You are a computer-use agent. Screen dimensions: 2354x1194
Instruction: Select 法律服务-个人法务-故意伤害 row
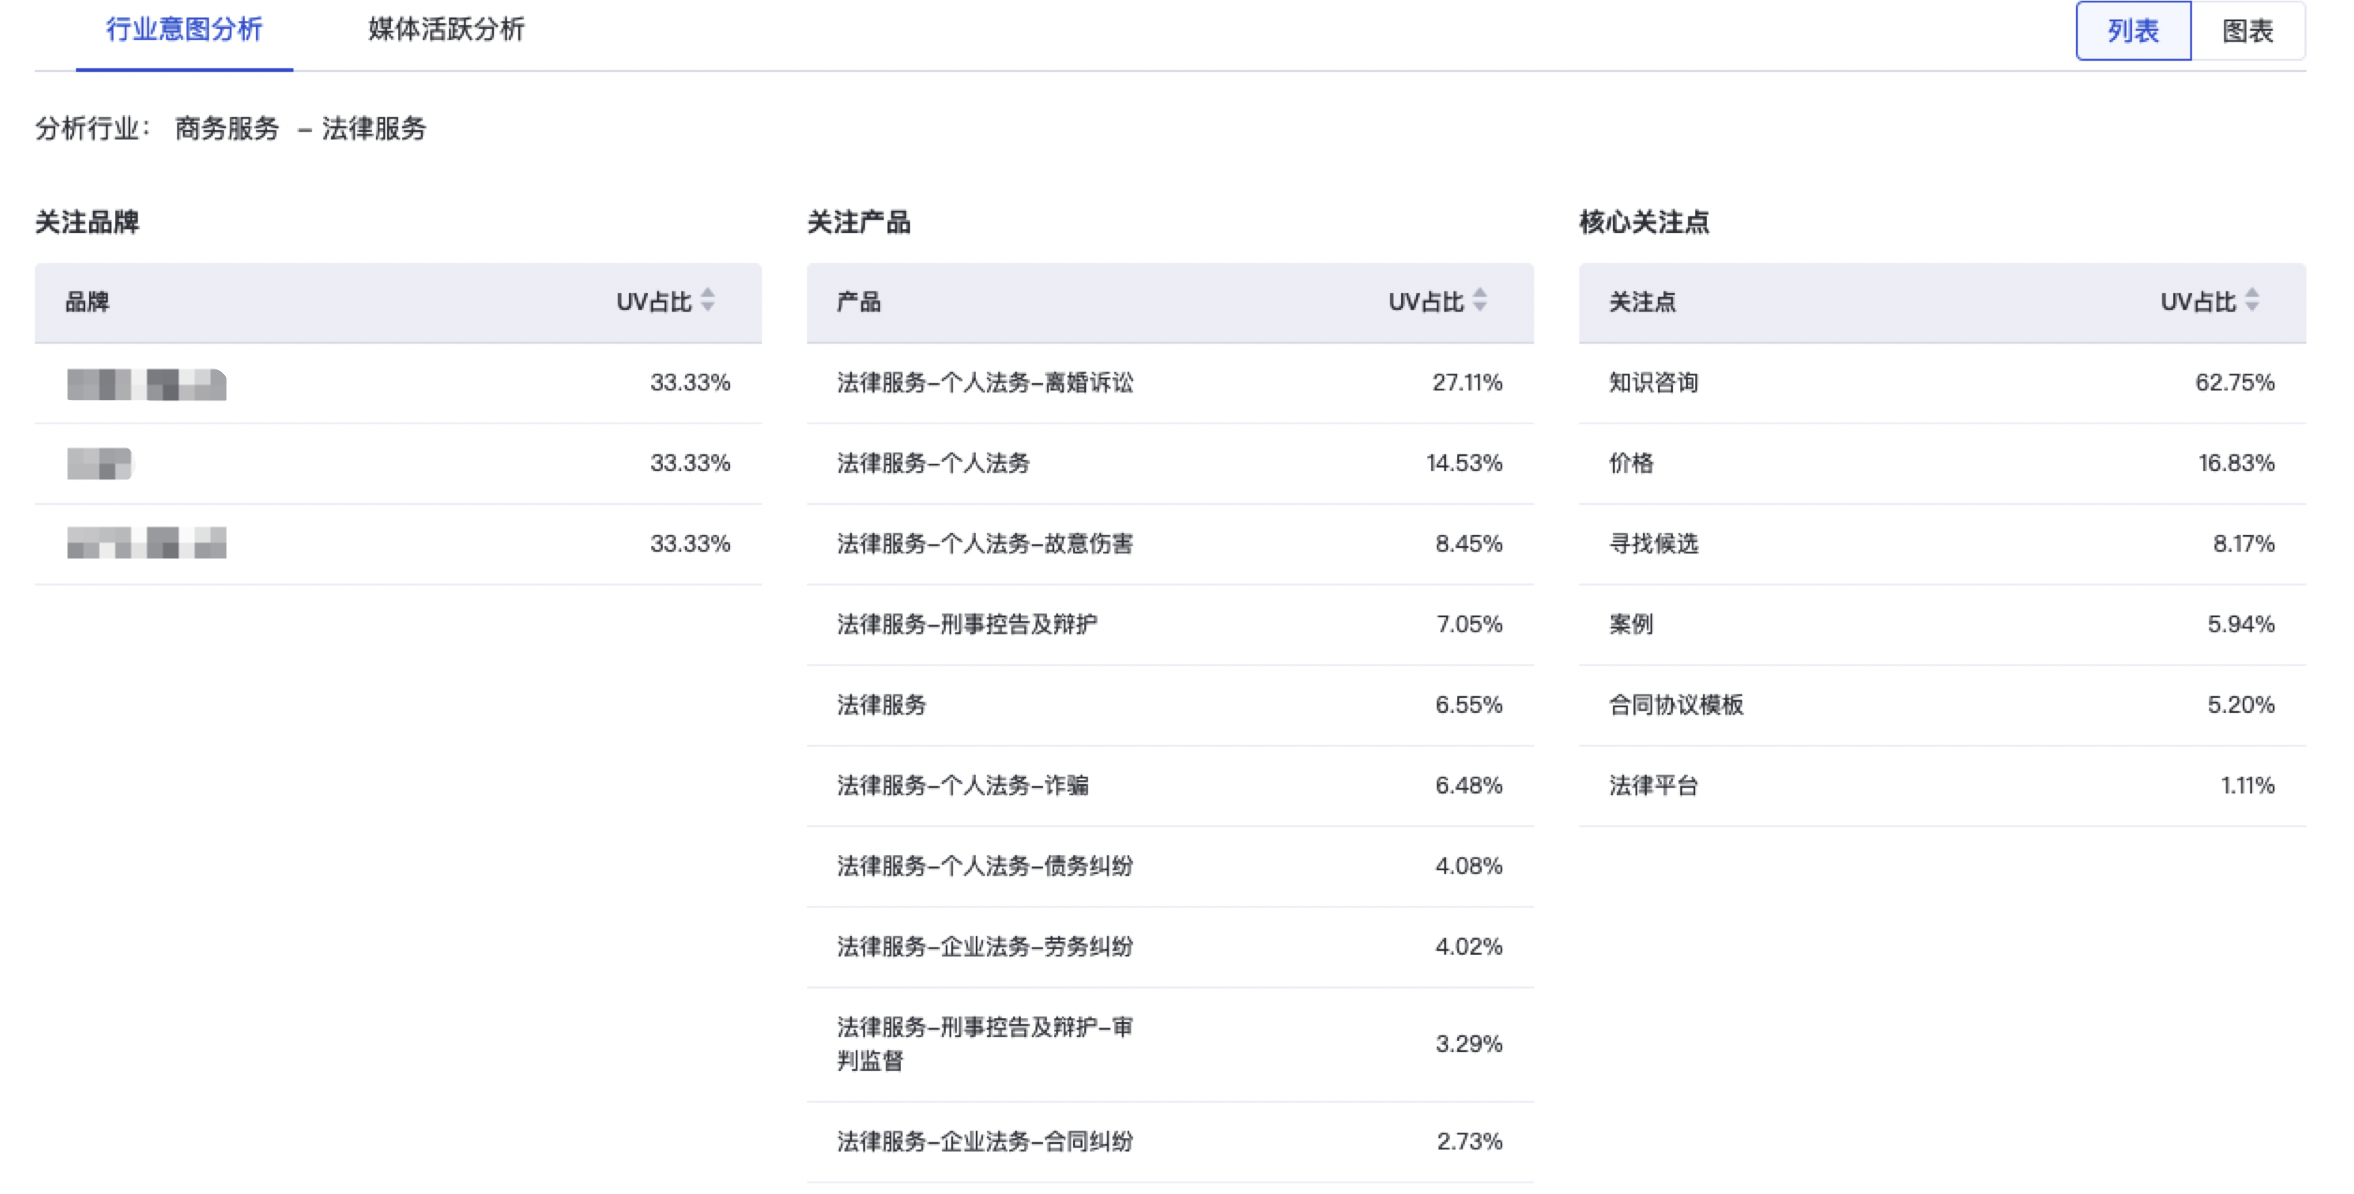[985, 543]
